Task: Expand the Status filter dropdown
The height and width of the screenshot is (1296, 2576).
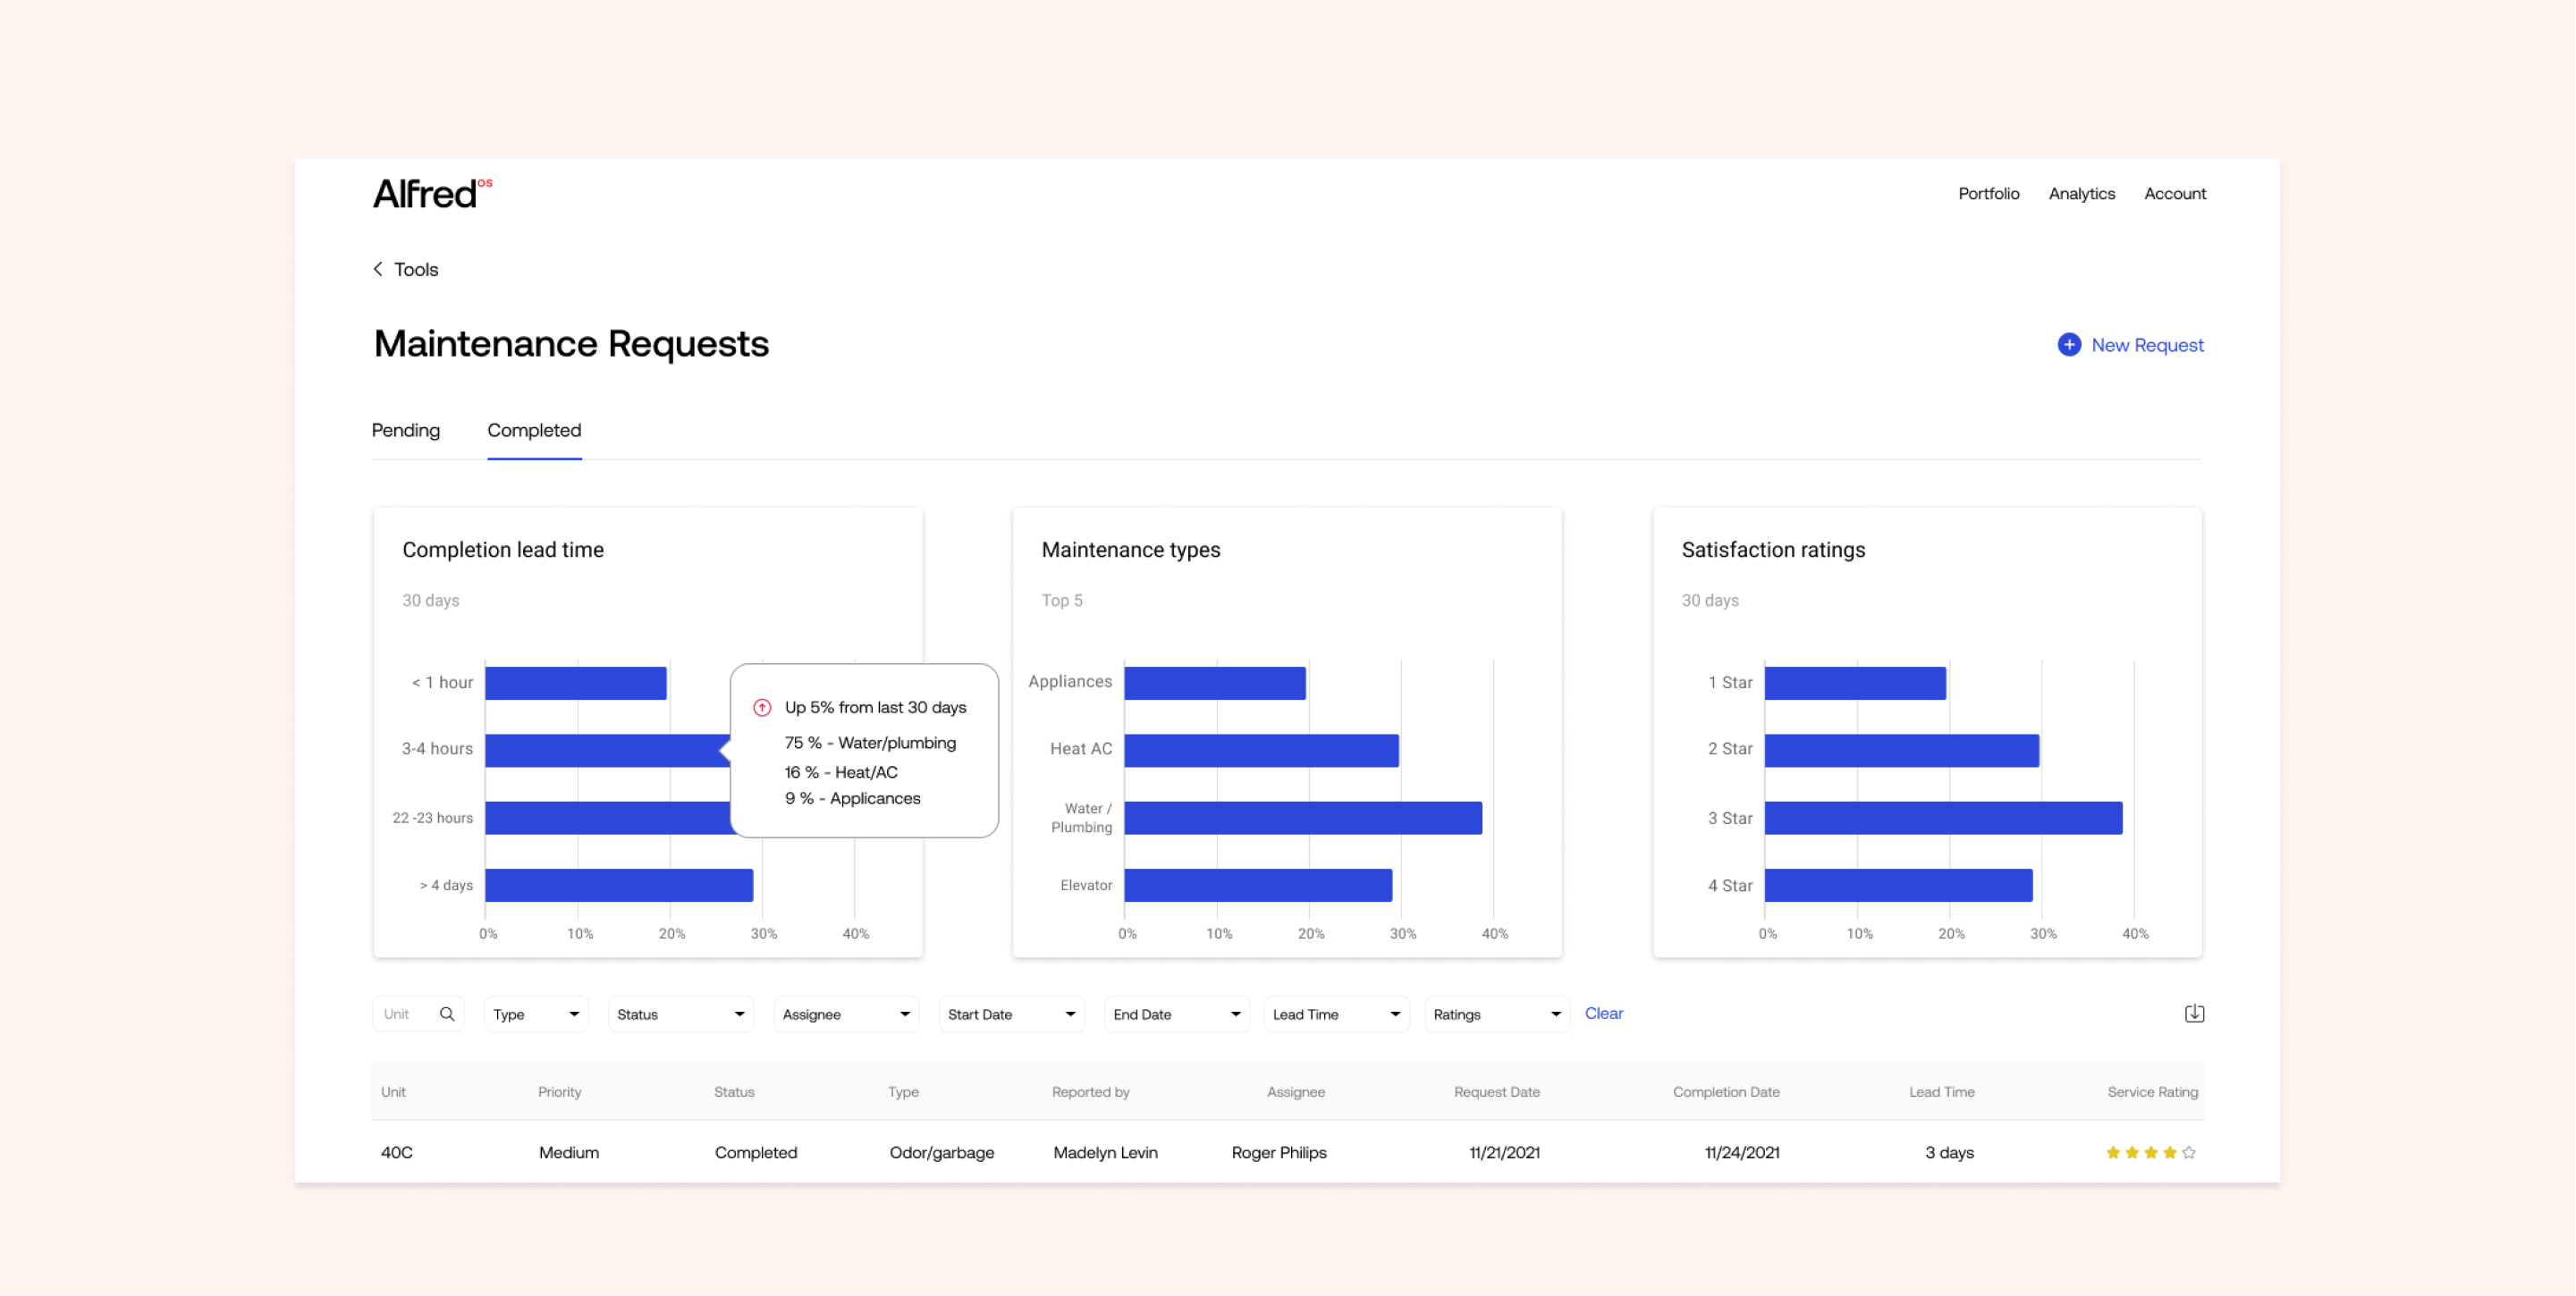Action: (x=680, y=1014)
